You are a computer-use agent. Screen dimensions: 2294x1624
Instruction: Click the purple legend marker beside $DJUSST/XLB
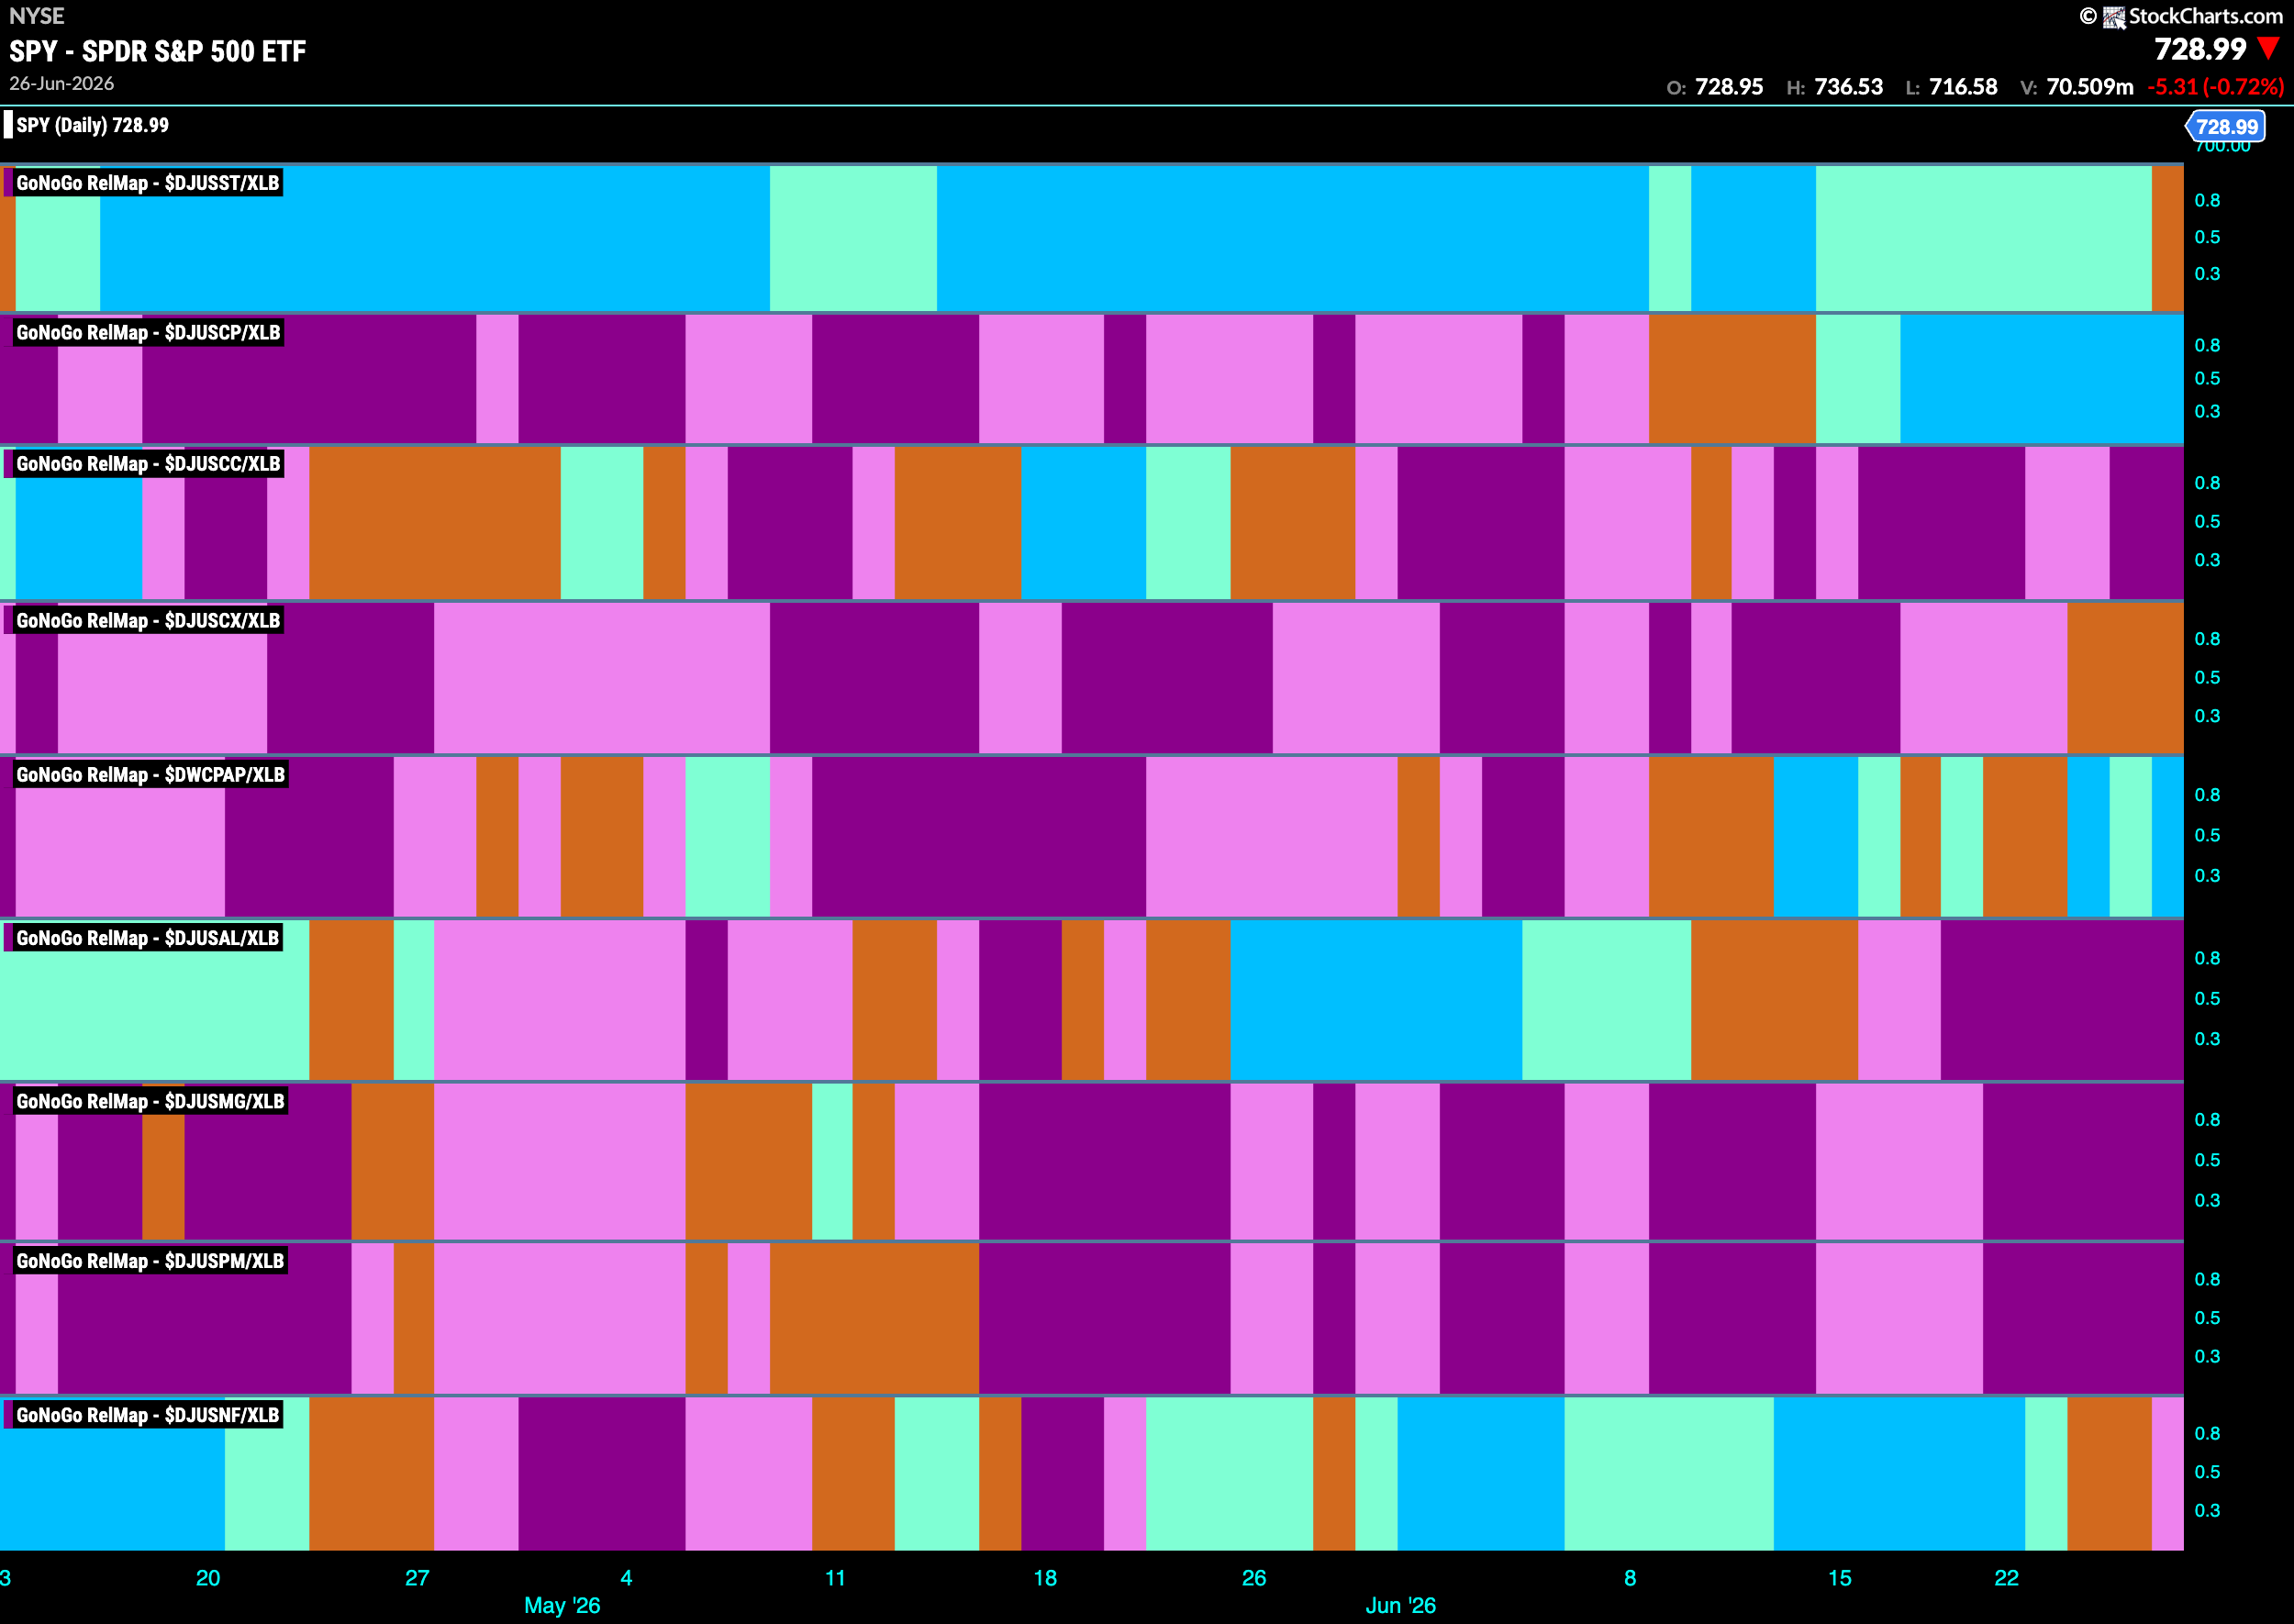click(8, 183)
